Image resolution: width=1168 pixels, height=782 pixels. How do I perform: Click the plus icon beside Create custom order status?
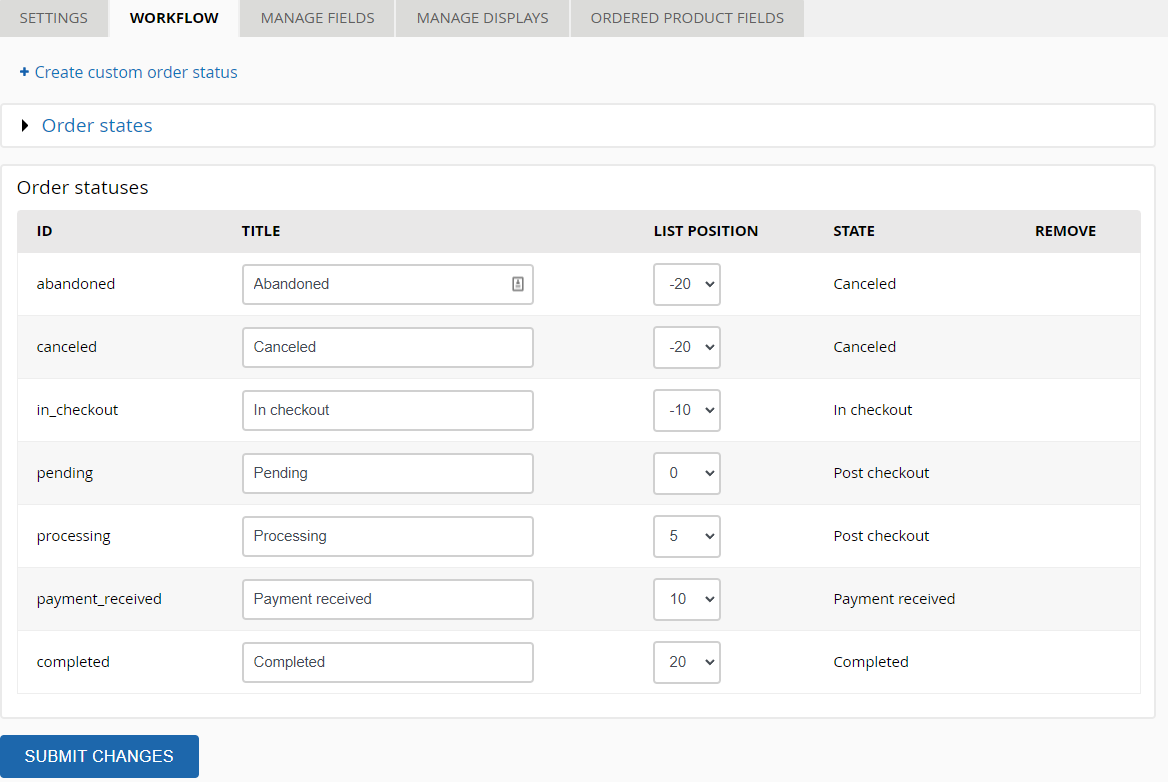24,71
